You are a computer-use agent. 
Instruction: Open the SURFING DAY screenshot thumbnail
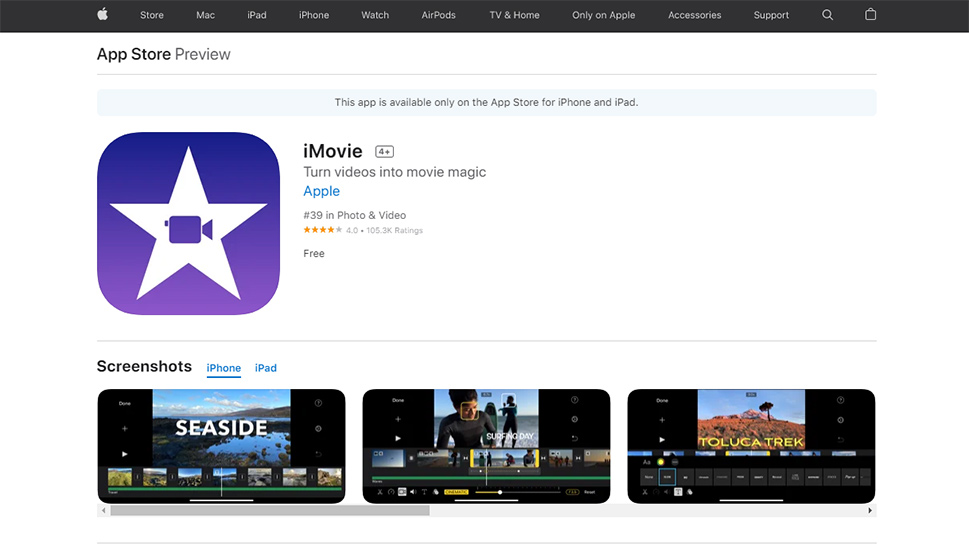point(486,446)
